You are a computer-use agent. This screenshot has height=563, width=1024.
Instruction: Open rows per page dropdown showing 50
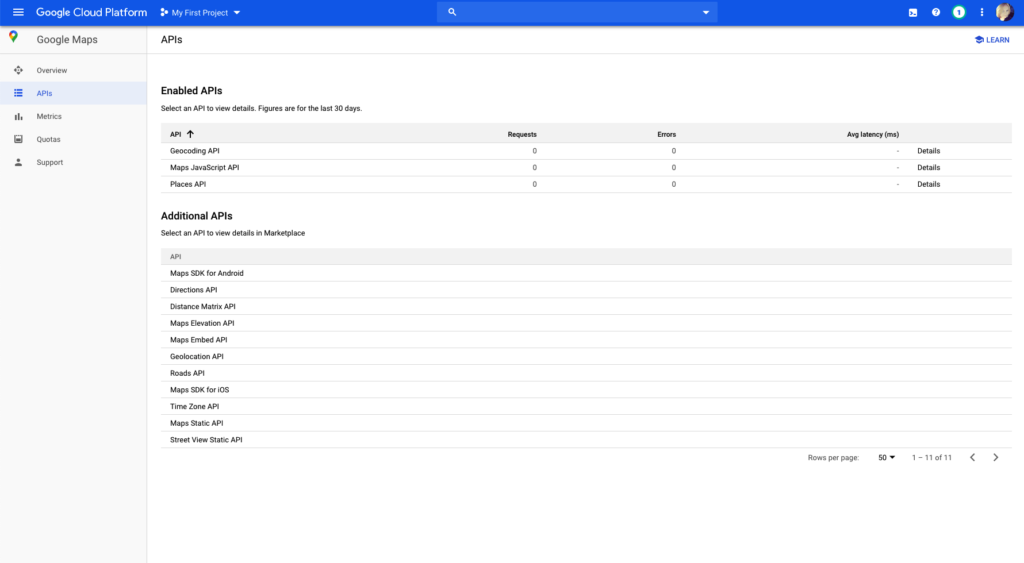tap(886, 457)
